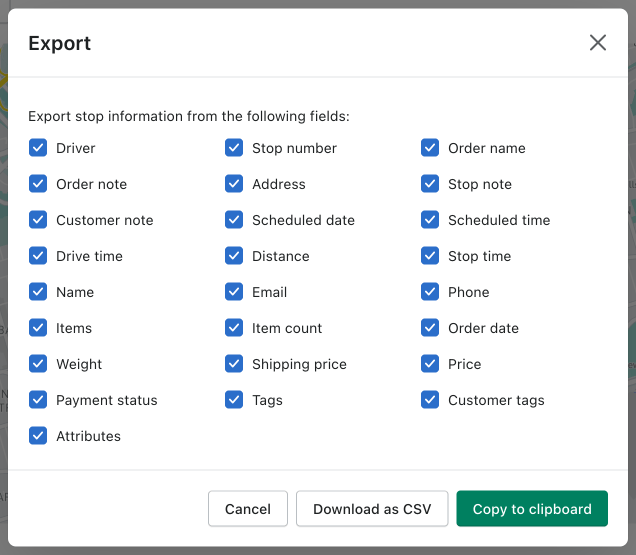Deselect the Customer tags checkbox
This screenshot has width=636, height=555.
[x=430, y=400]
